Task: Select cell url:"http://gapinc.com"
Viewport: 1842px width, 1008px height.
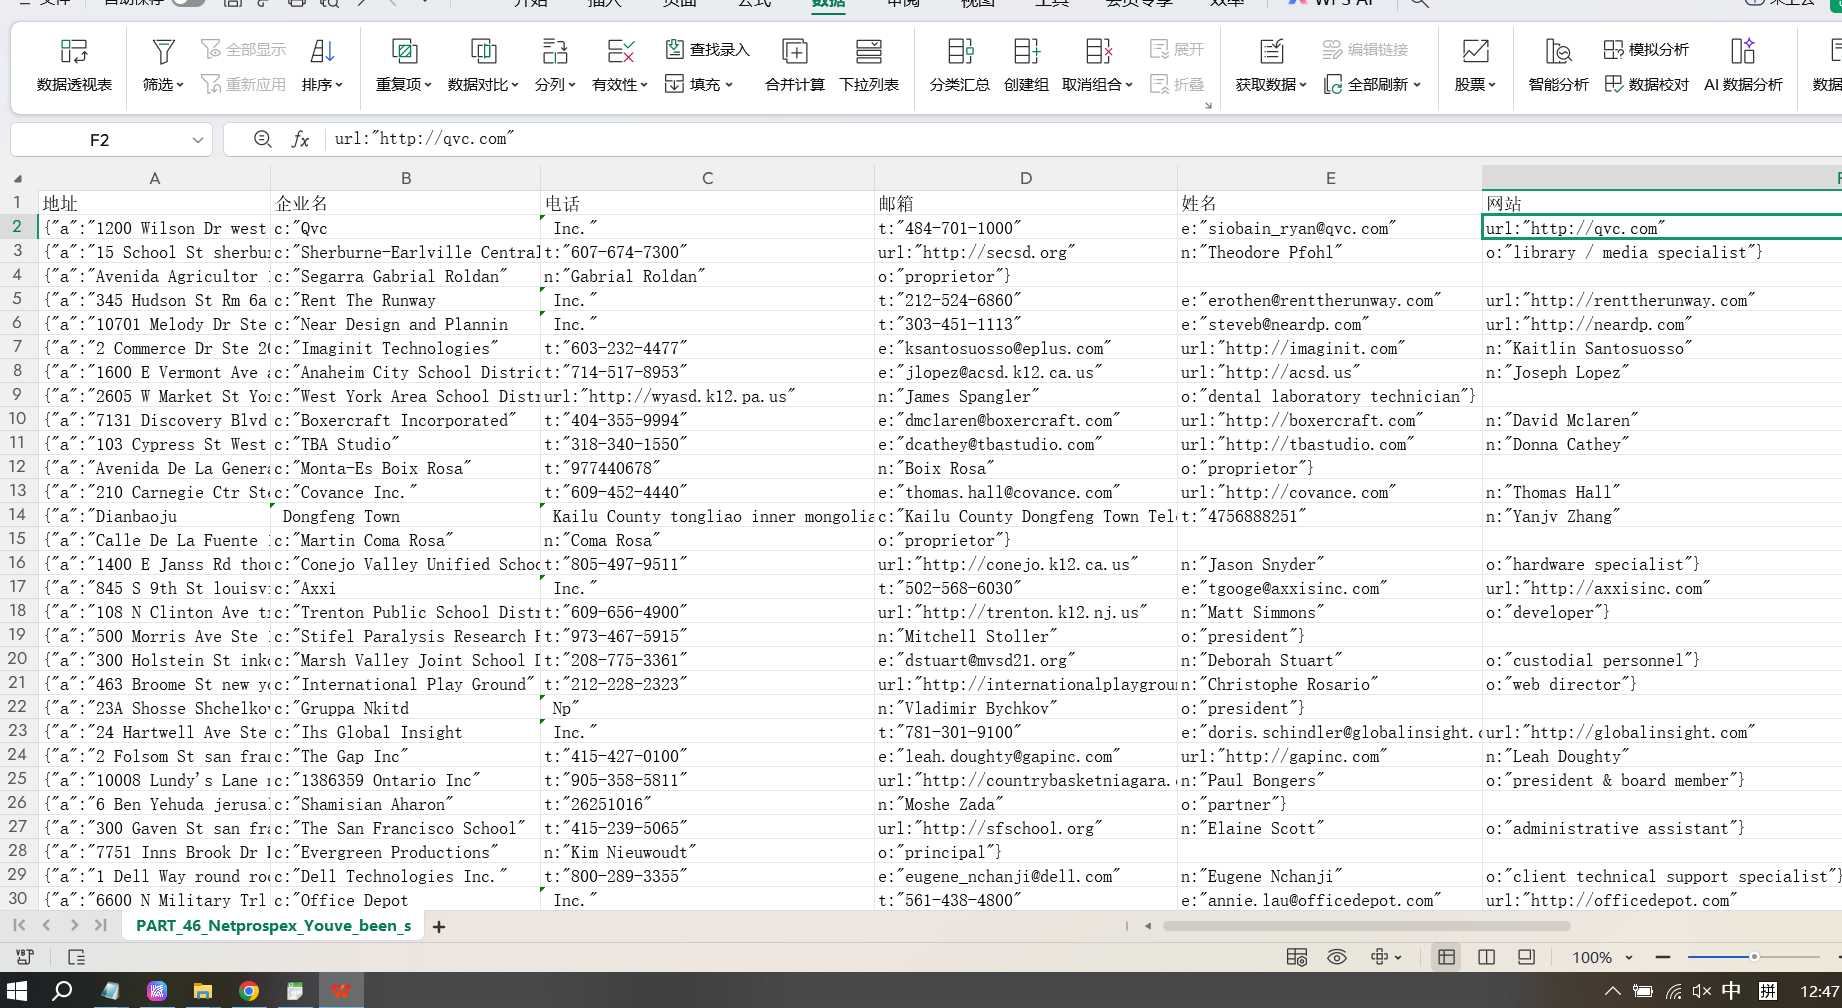Action: point(1329,755)
